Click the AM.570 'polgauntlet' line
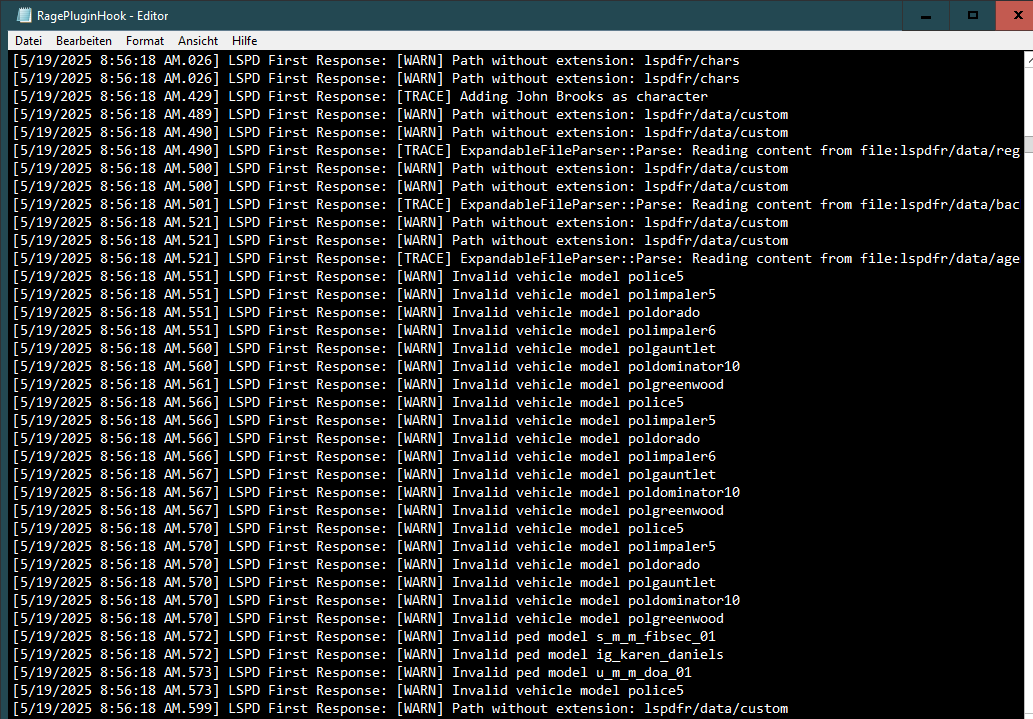This screenshot has height=719, width=1033. click(x=364, y=583)
